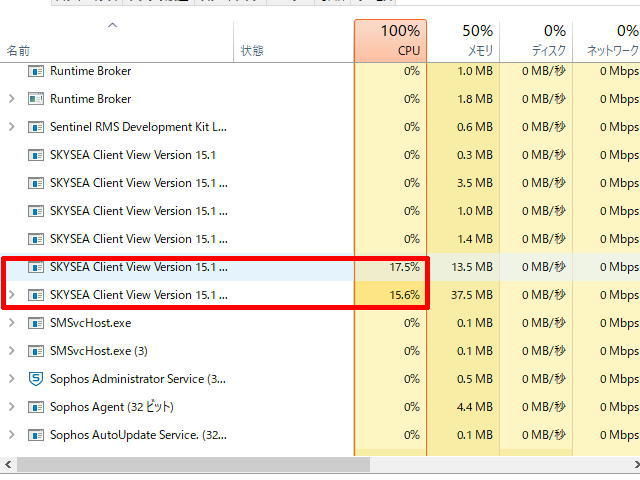
Task: Click the 15.6% CPU value
Action: pos(404,295)
